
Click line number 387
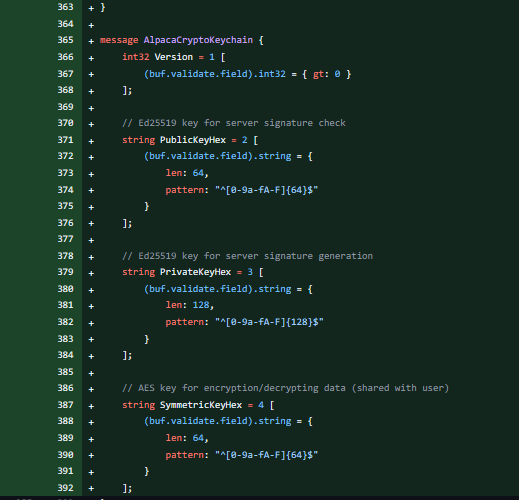click(65, 405)
